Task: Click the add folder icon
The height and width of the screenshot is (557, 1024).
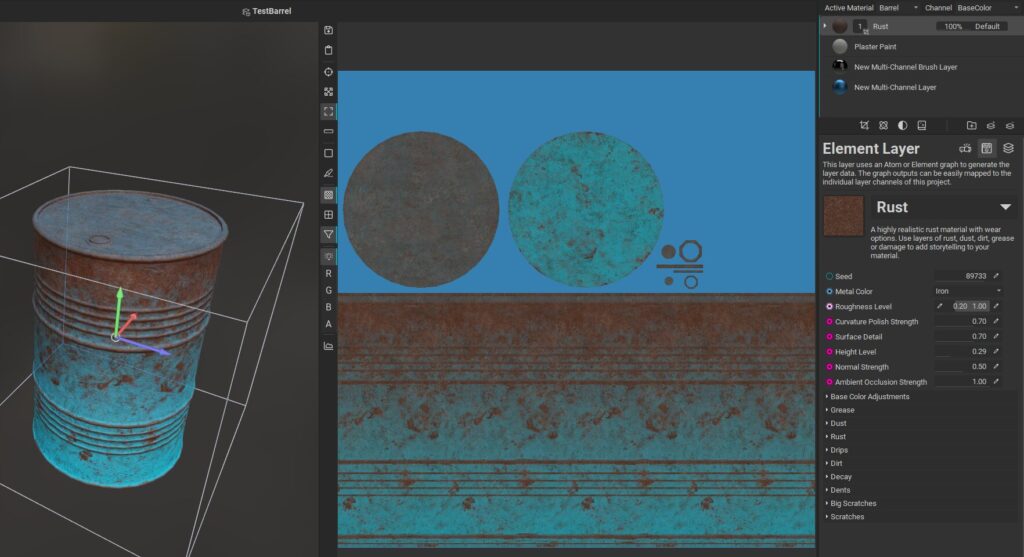Action: point(972,125)
